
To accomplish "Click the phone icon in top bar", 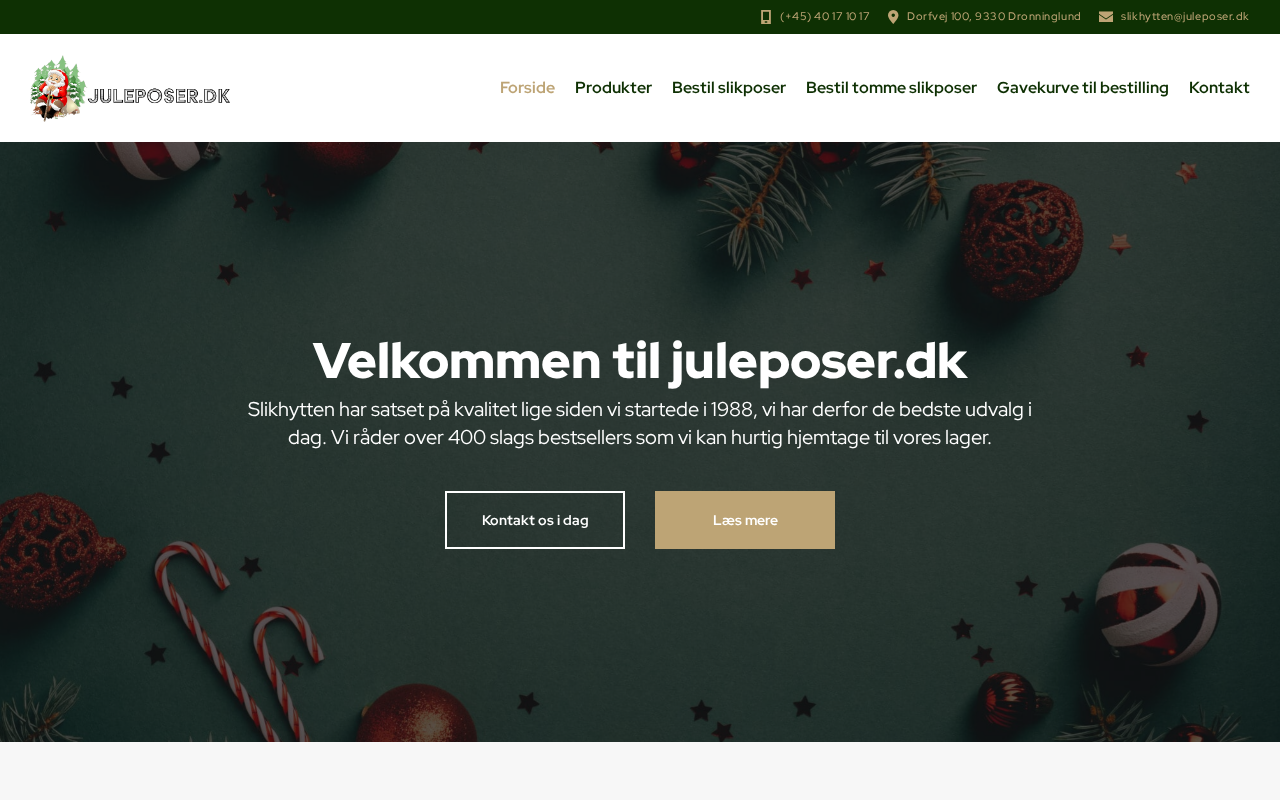I will [766, 17].
